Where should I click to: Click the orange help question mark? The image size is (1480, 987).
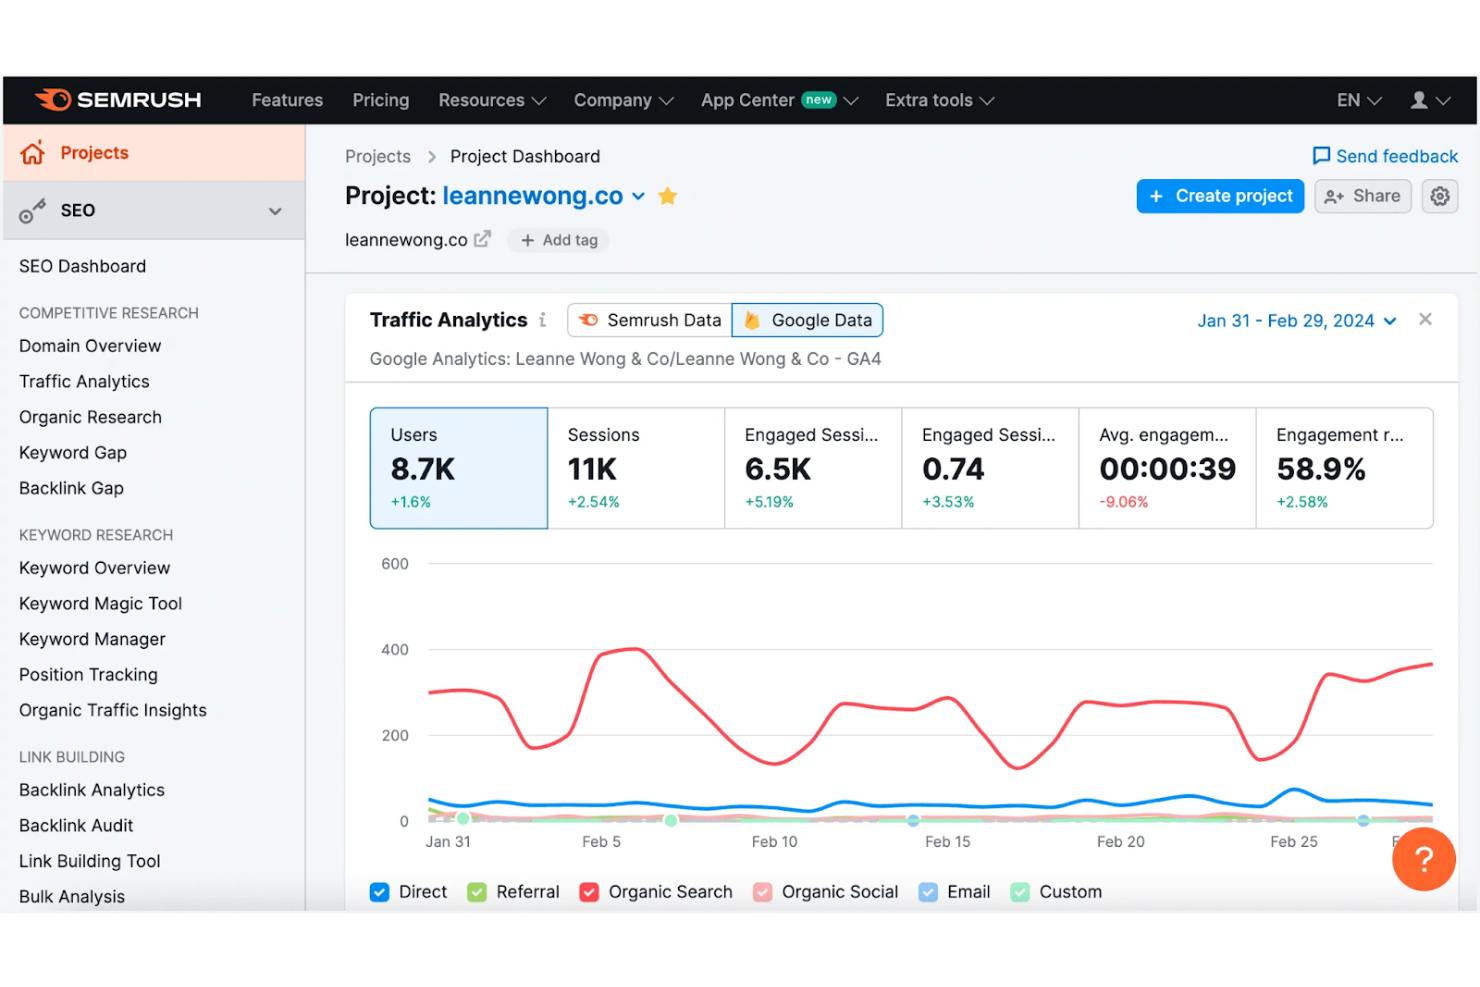(x=1423, y=859)
